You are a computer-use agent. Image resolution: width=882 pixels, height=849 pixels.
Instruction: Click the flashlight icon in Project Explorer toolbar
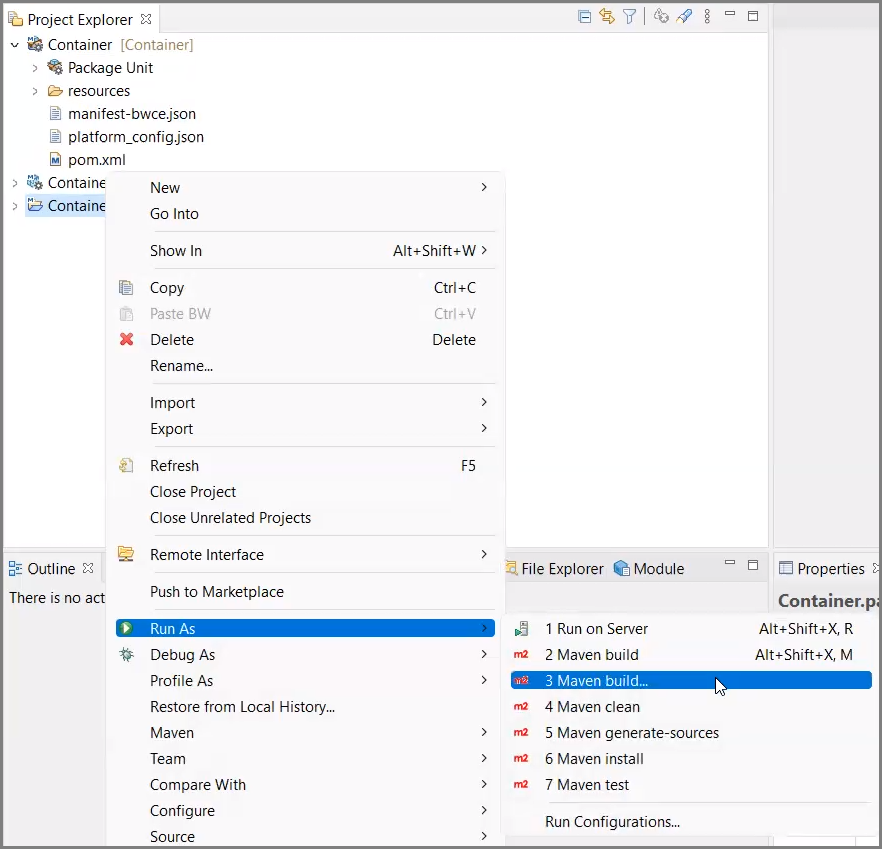685,16
